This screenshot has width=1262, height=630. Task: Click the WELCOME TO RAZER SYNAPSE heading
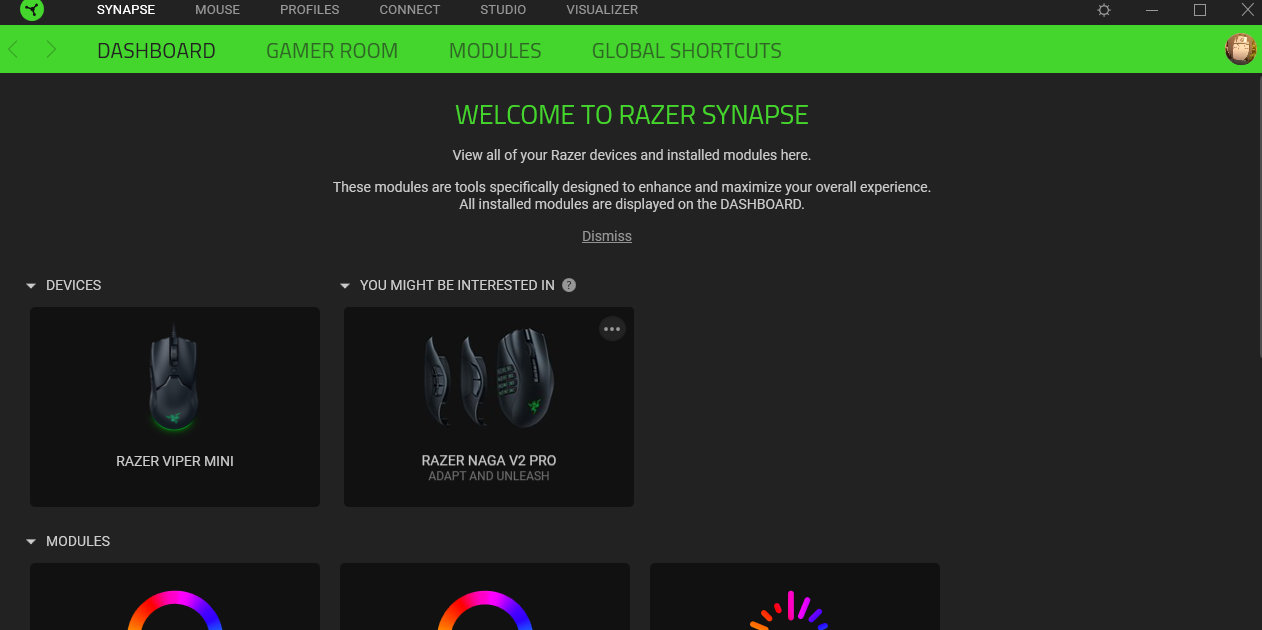point(631,115)
